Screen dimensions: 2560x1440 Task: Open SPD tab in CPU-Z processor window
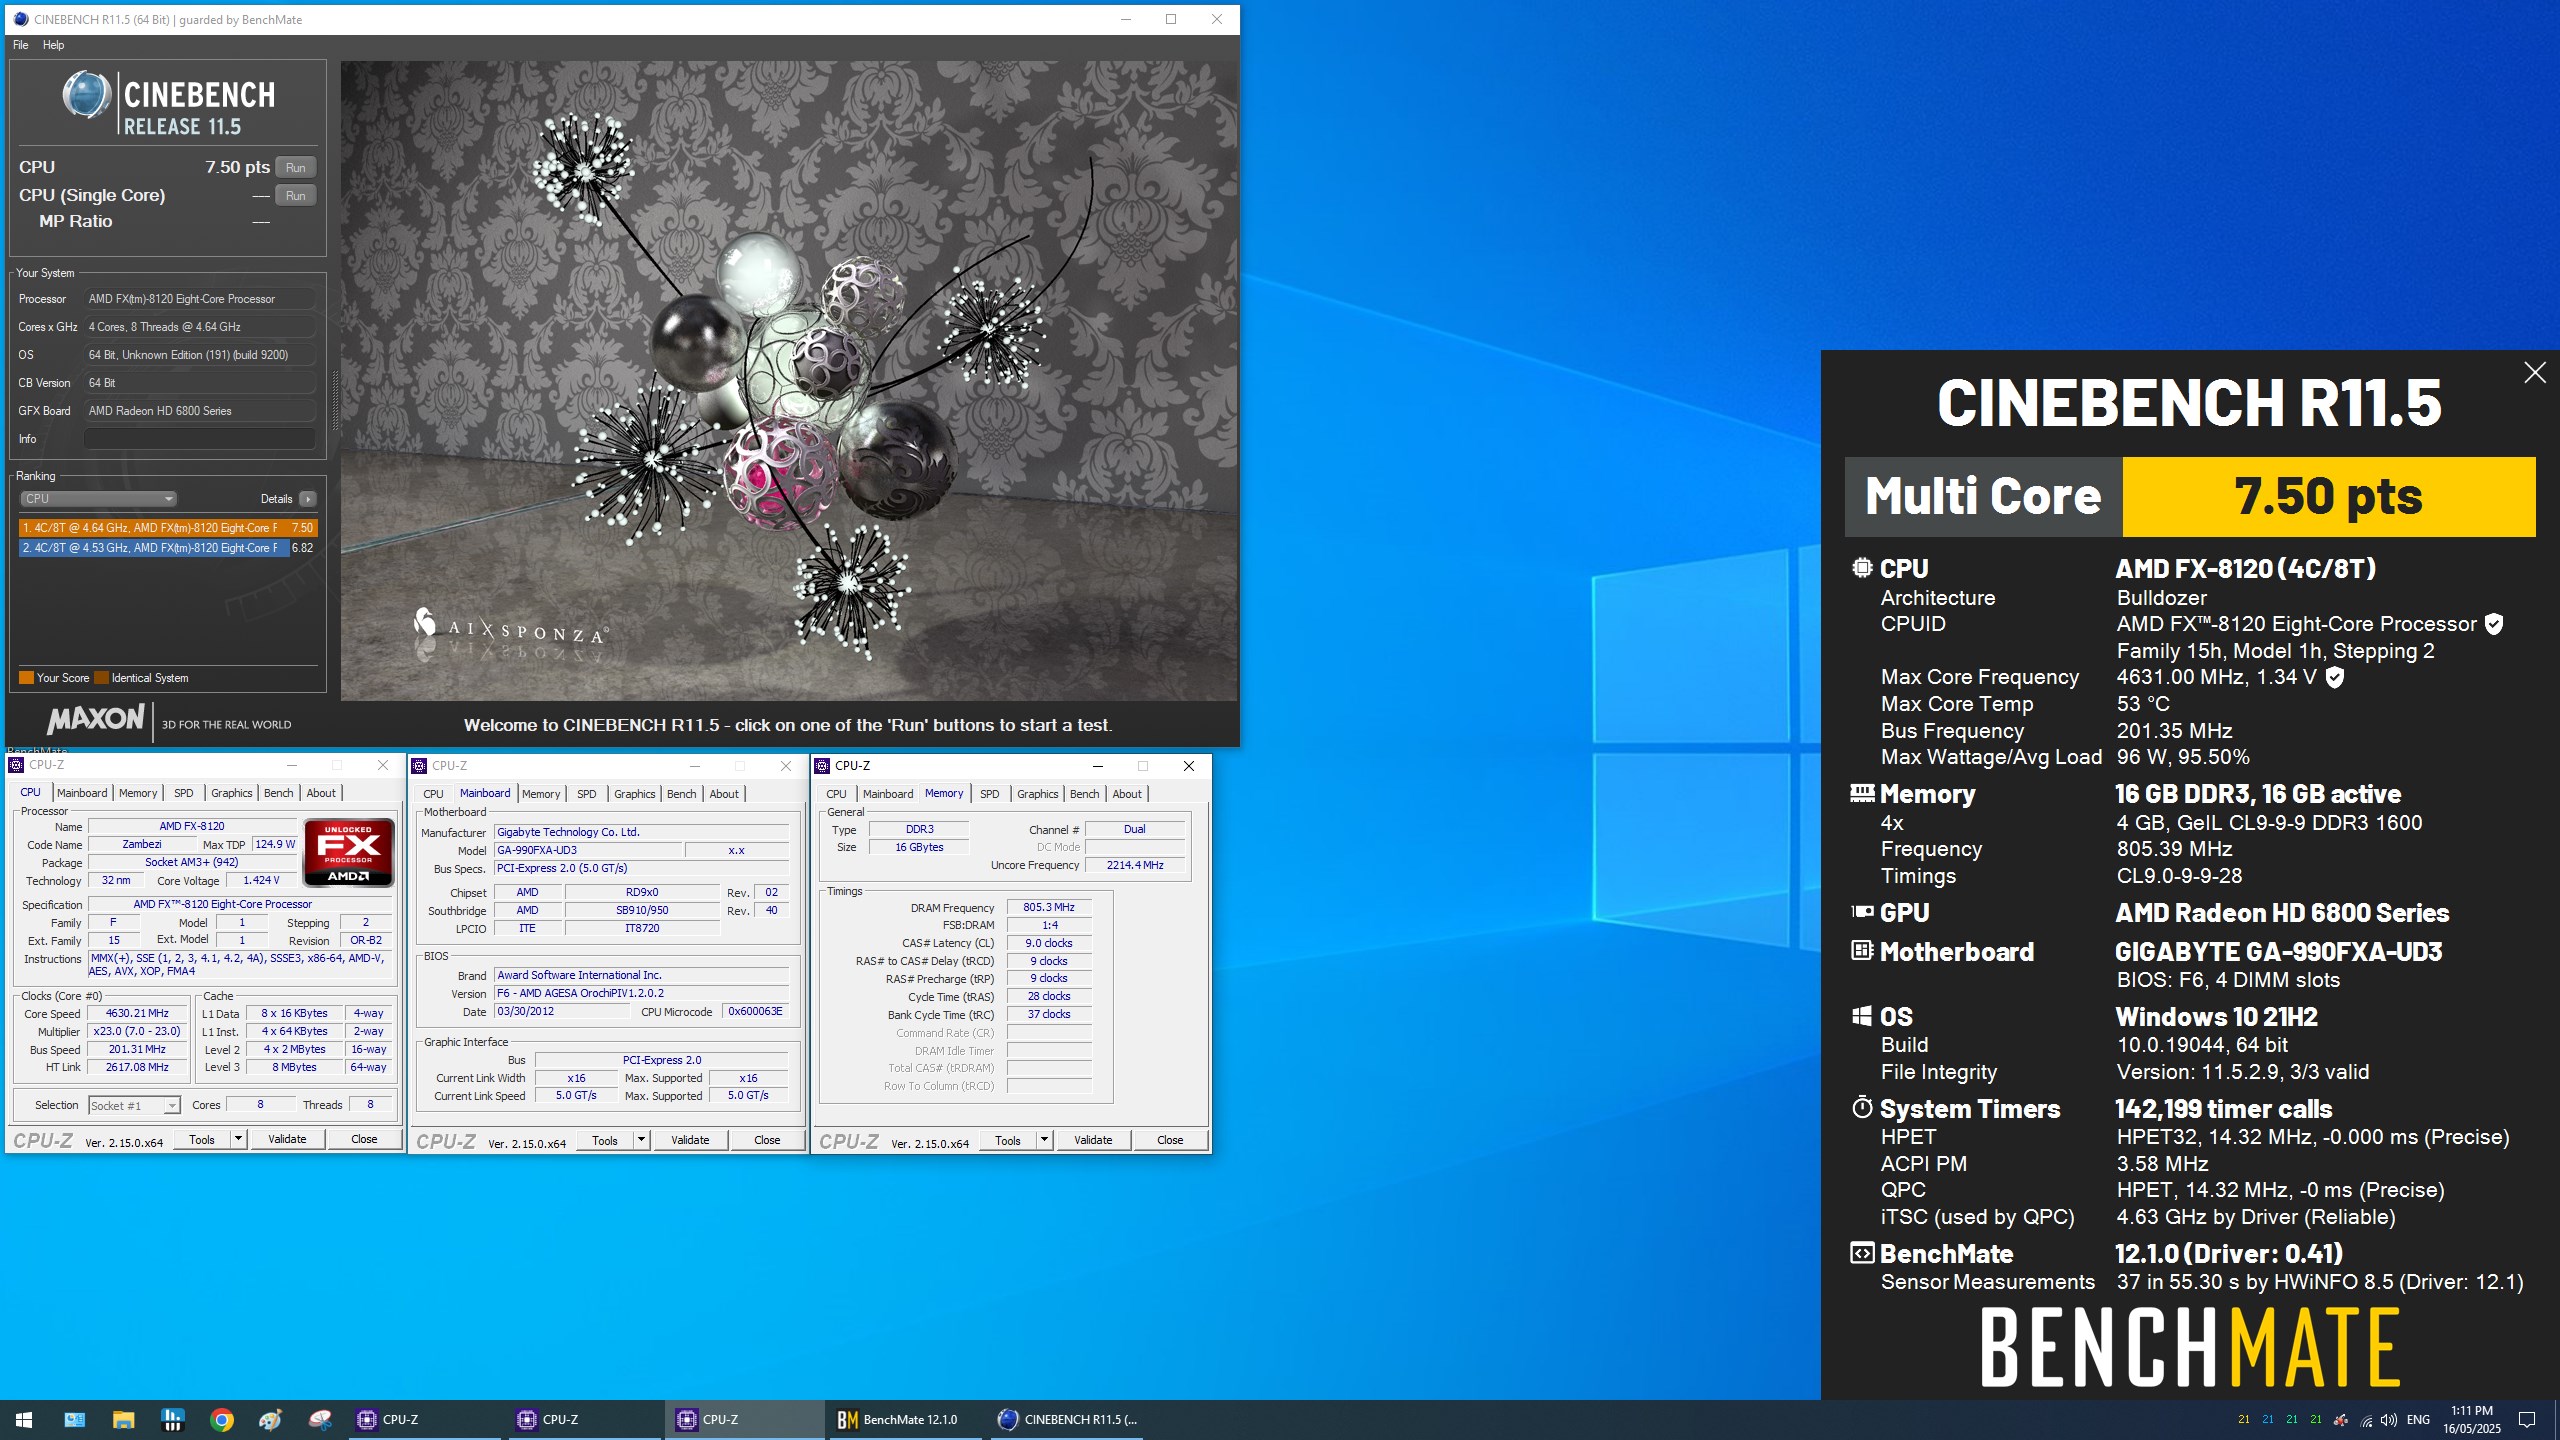pyautogui.click(x=184, y=793)
